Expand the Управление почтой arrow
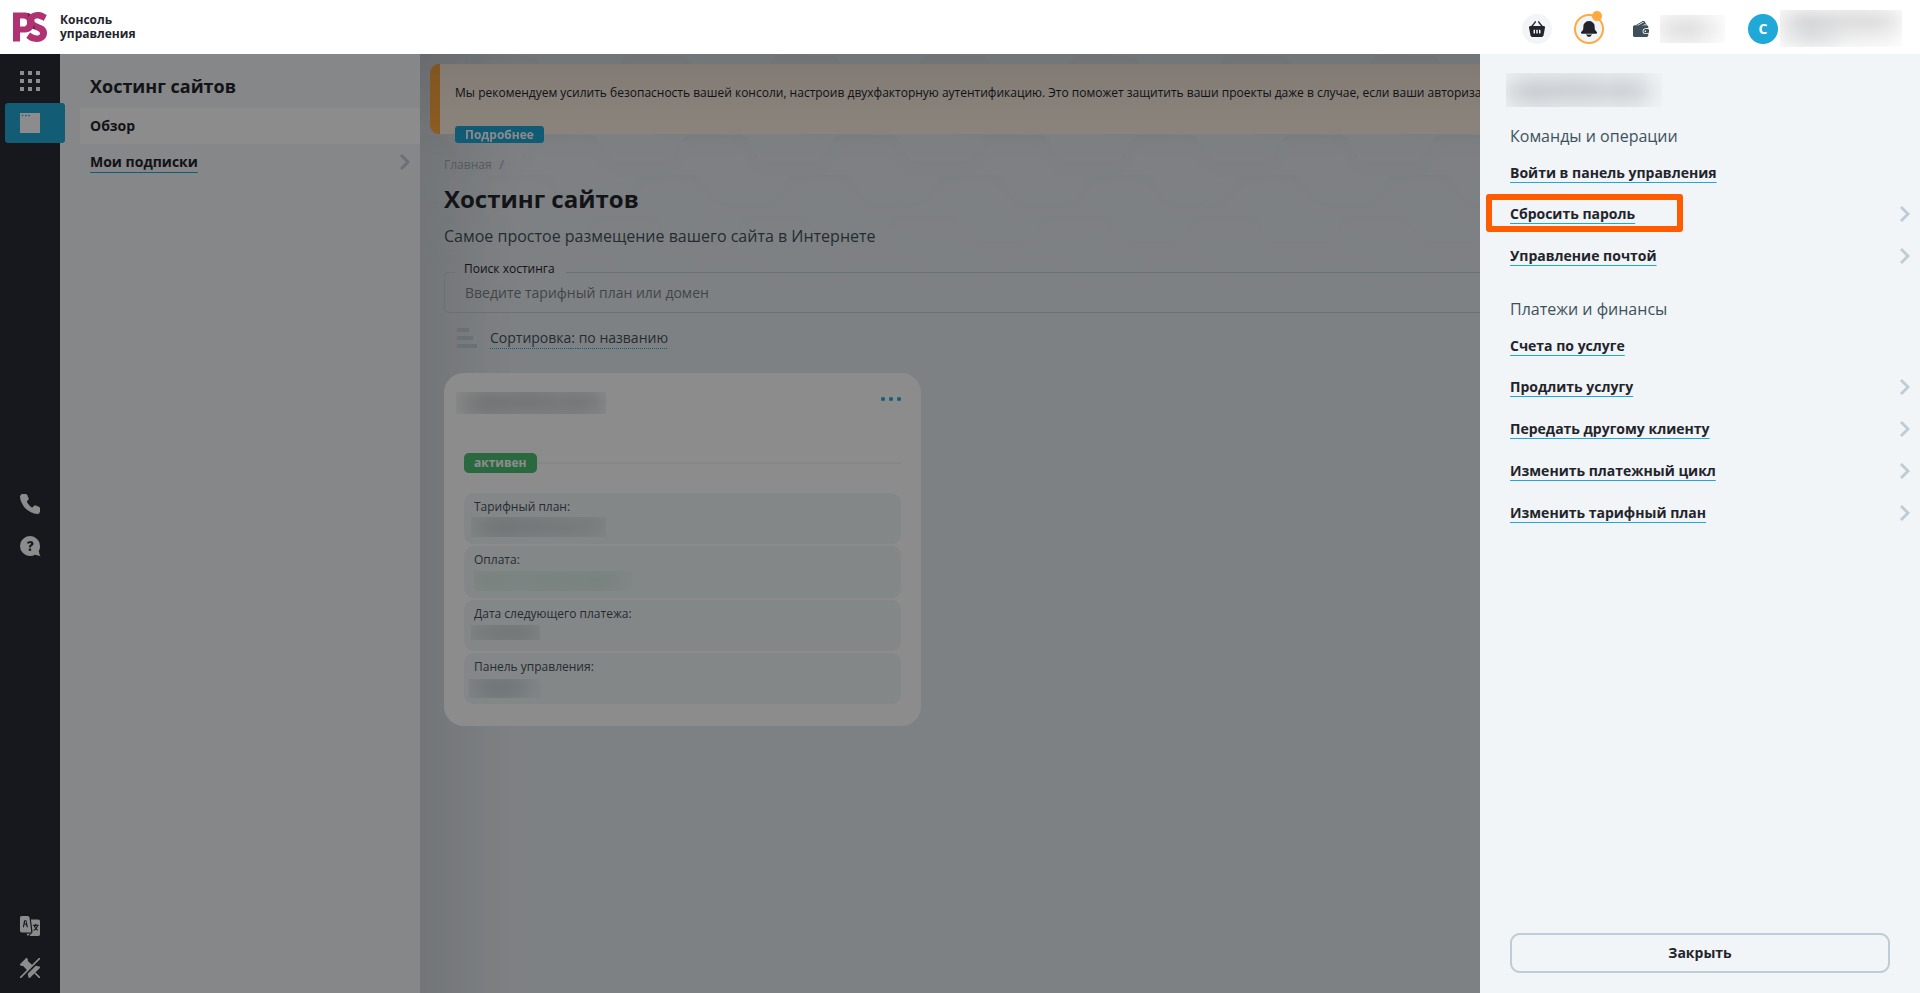Image resolution: width=1920 pixels, height=993 pixels. (x=1904, y=256)
